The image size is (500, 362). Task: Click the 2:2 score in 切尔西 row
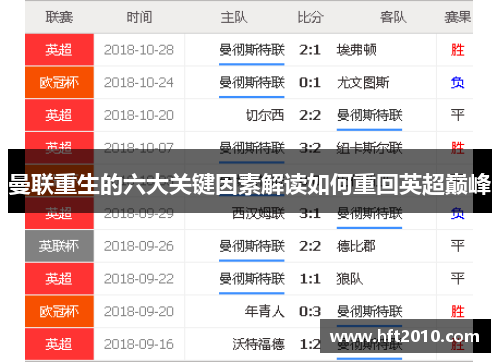pyautogui.click(x=310, y=115)
